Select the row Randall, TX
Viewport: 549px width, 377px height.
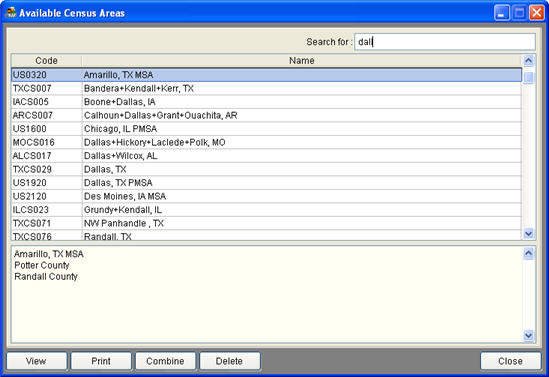[x=266, y=236]
